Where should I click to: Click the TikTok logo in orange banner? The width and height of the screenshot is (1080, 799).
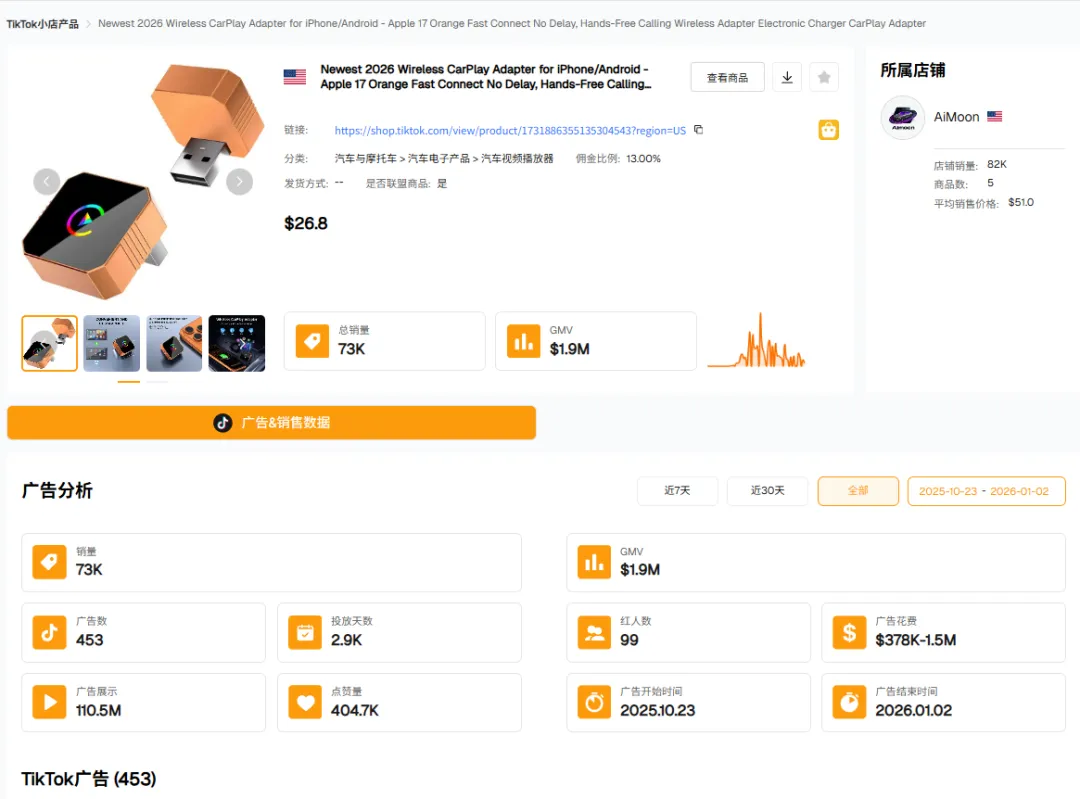(x=222, y=423)
